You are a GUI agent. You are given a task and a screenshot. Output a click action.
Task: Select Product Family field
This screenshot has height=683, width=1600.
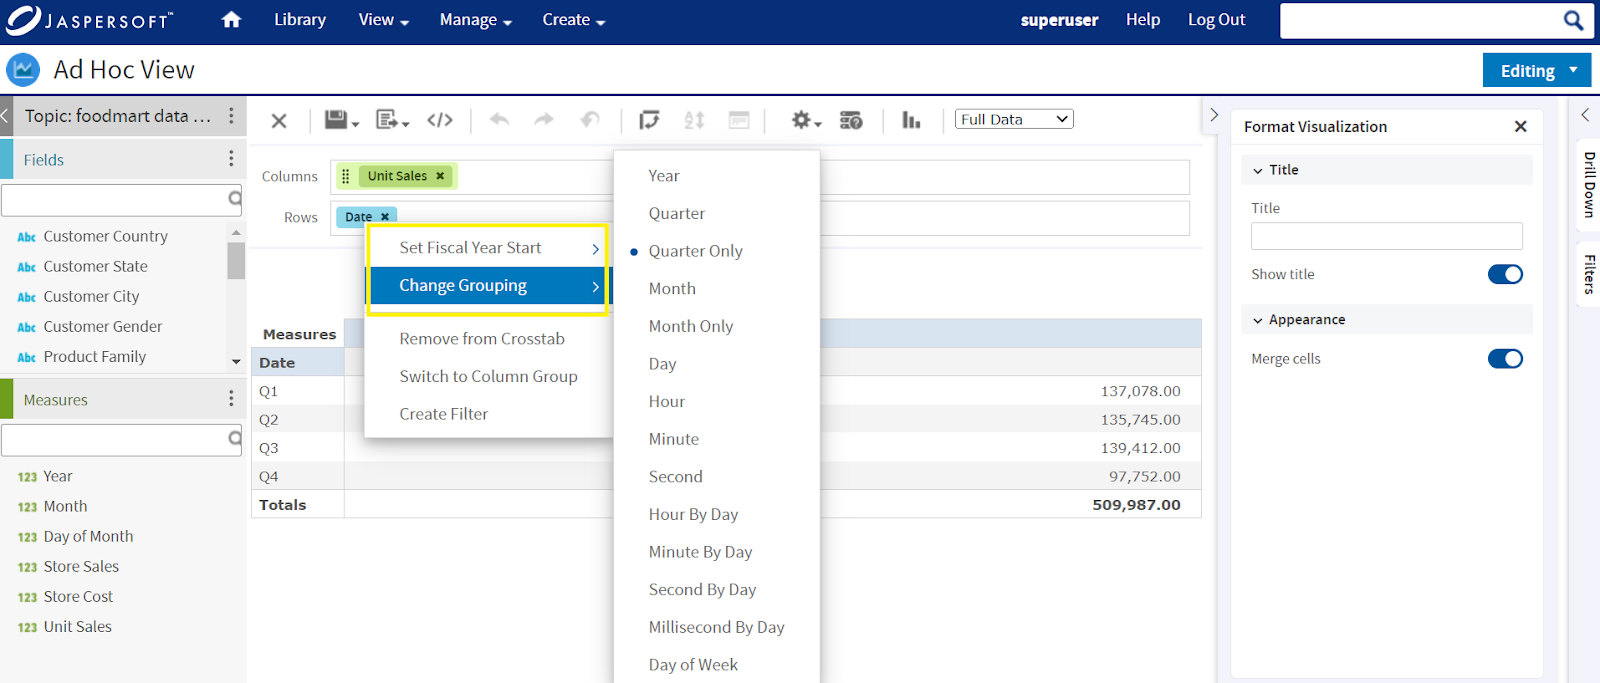tap(94, 357)
